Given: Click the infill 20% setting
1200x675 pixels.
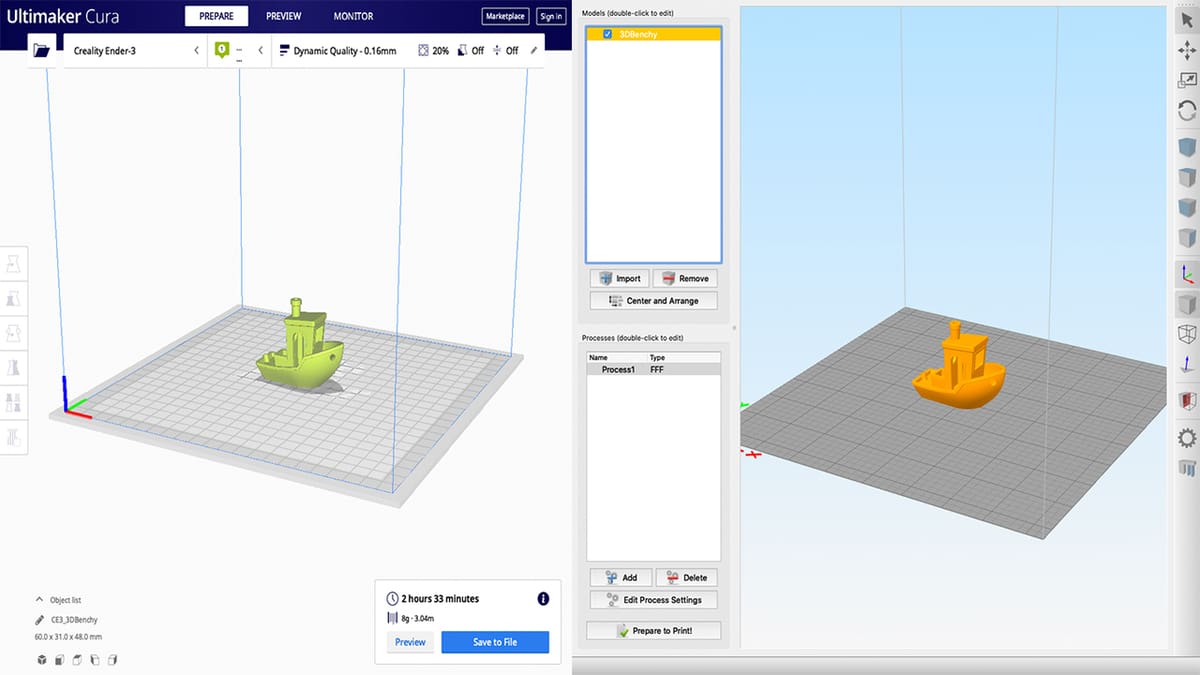Looking at the screenshot, I should pyautogui.click(x=433, y=50).
